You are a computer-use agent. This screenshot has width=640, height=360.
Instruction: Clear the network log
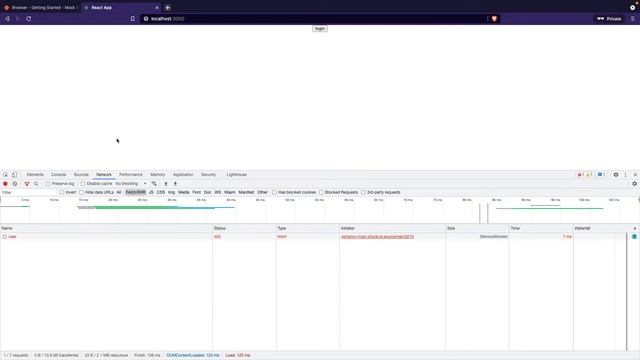coord(15,184)
